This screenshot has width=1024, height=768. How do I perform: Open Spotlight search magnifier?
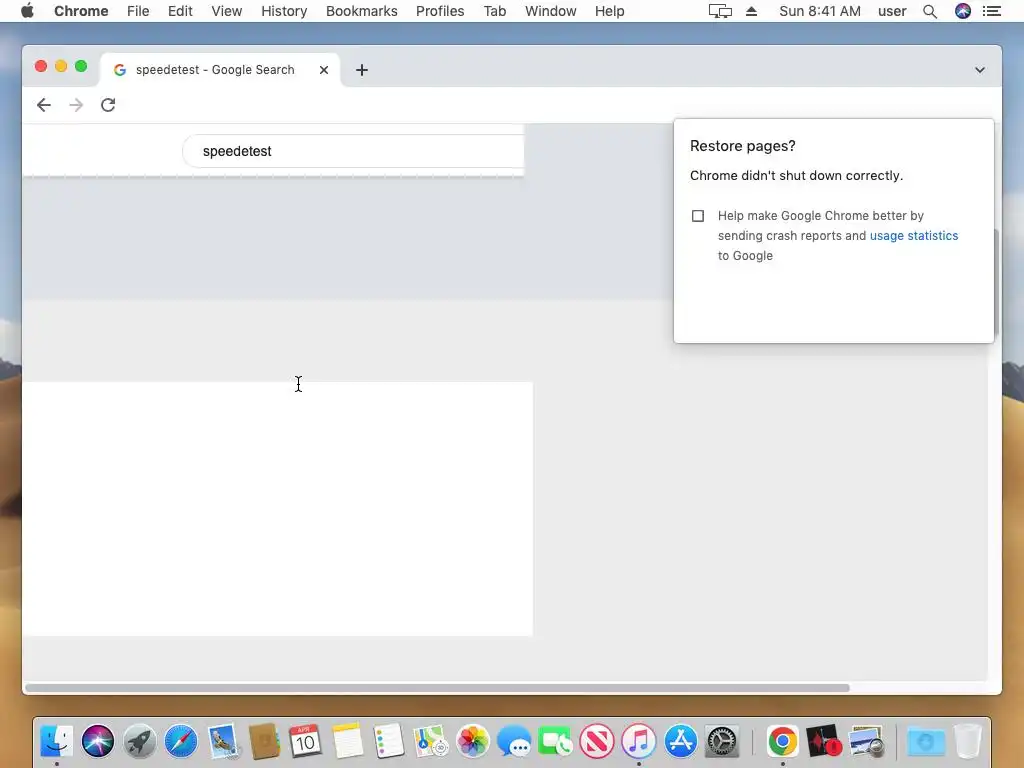[930, 11]
